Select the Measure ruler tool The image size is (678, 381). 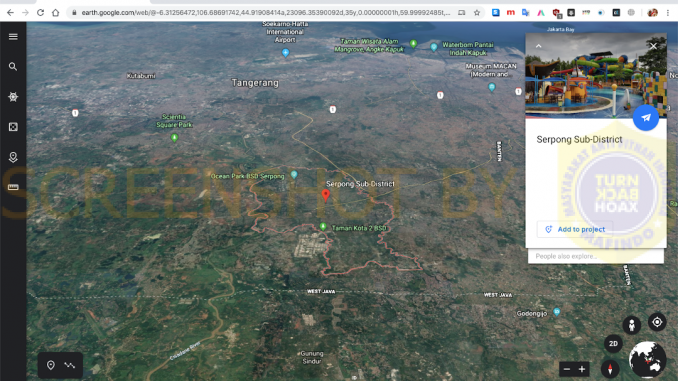pos(13,187)
